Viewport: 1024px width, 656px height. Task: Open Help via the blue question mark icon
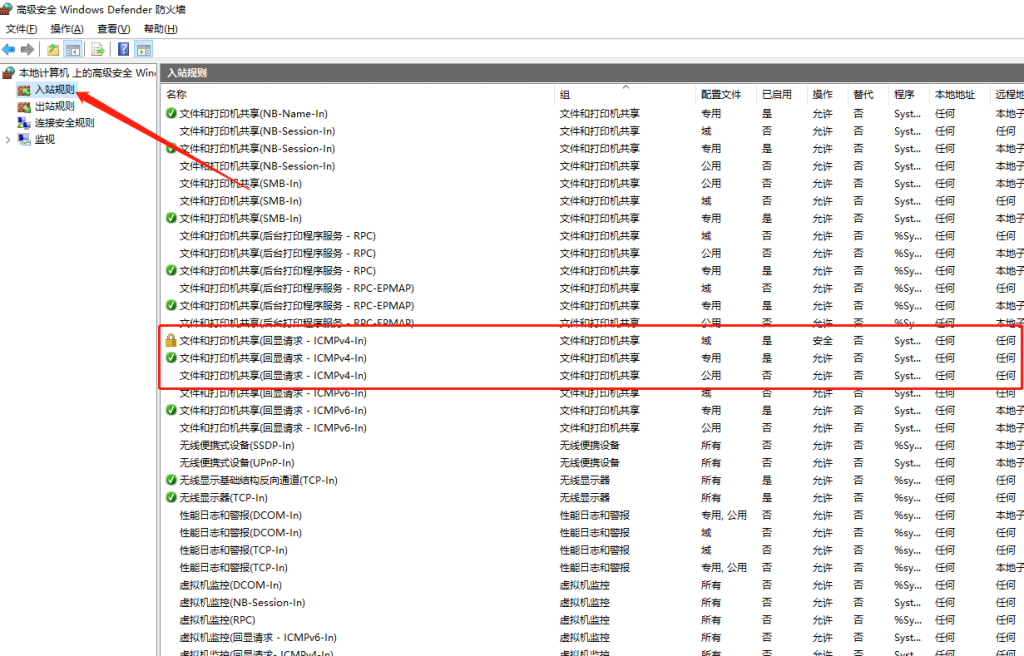click(123, 49)
